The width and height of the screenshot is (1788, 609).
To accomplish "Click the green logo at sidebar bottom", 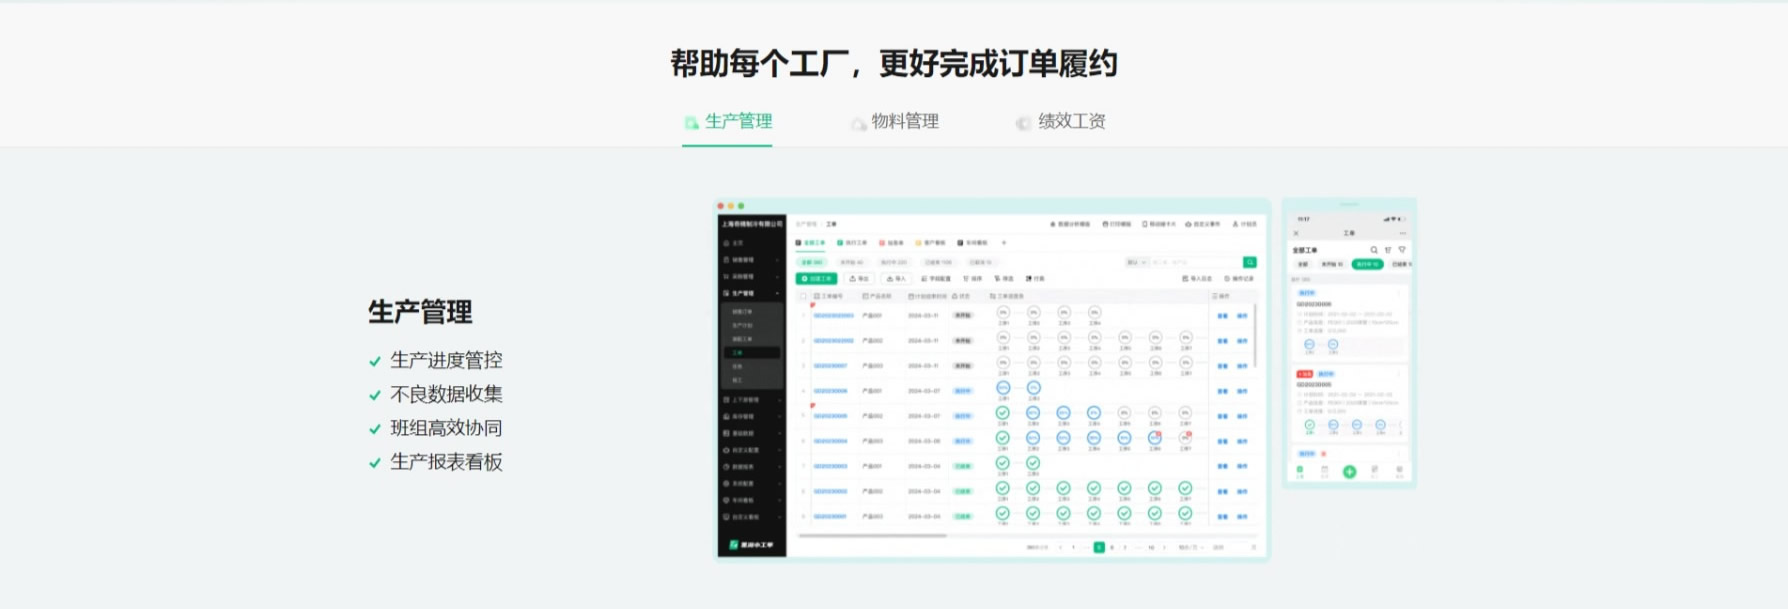I will (734, 545).
